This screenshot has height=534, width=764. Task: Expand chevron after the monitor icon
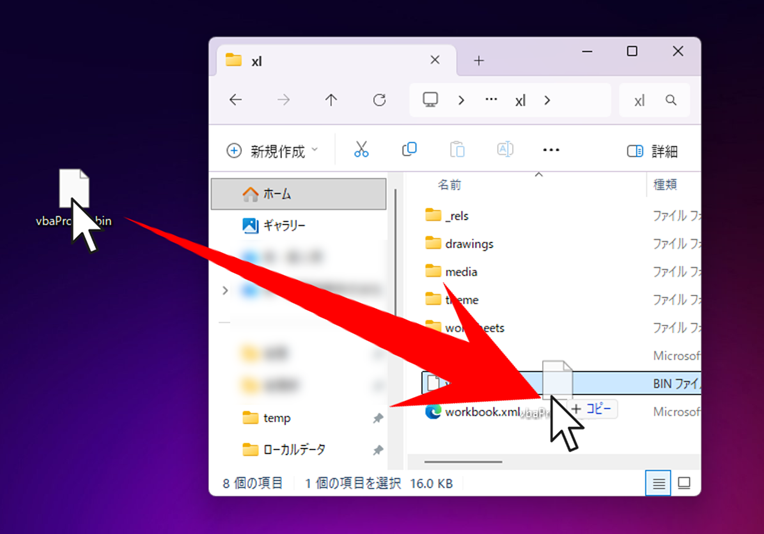461,100
